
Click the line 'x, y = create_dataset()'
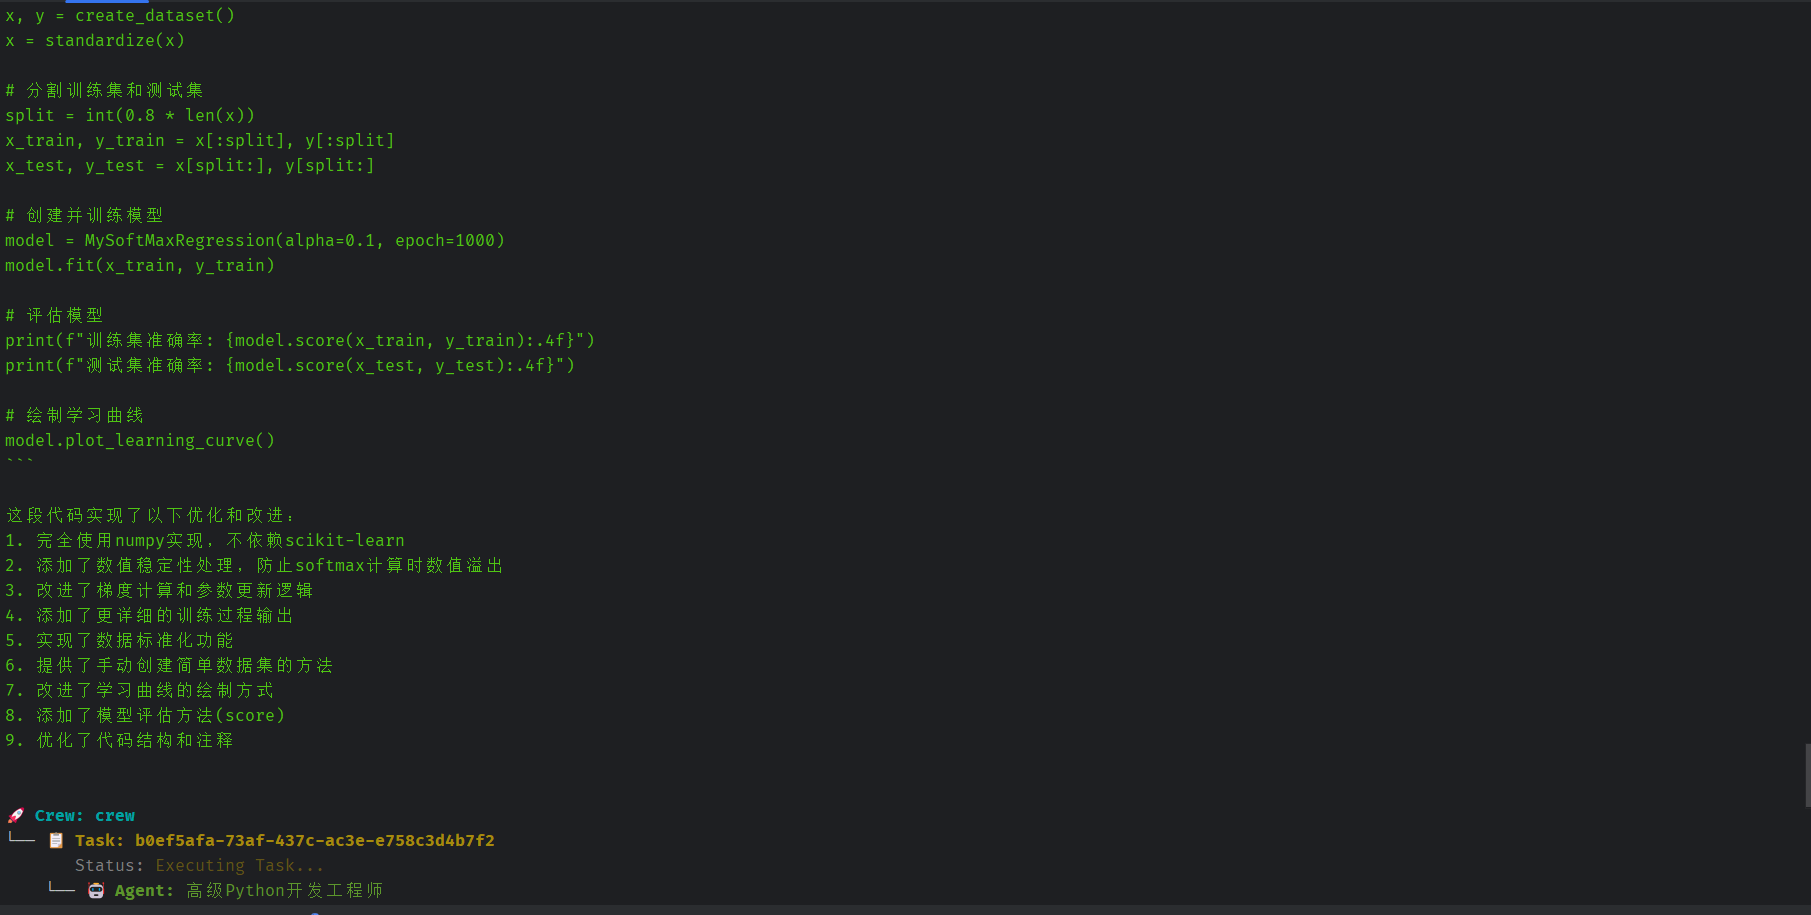click(120, 16)
